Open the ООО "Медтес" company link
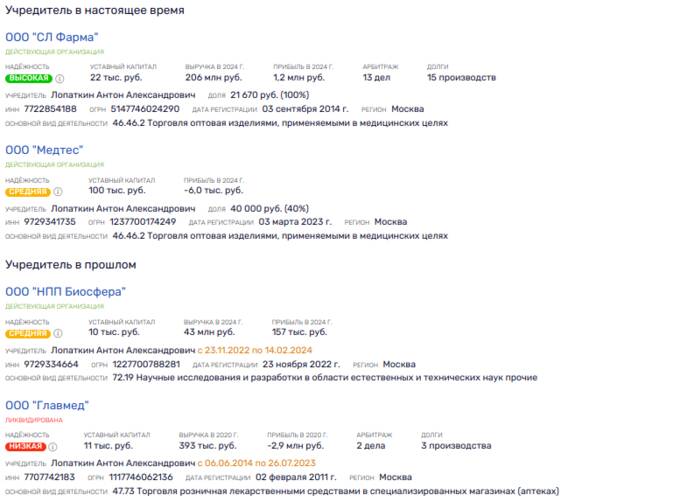This screenshot has height=502, width=680. [x=44, y=150]
